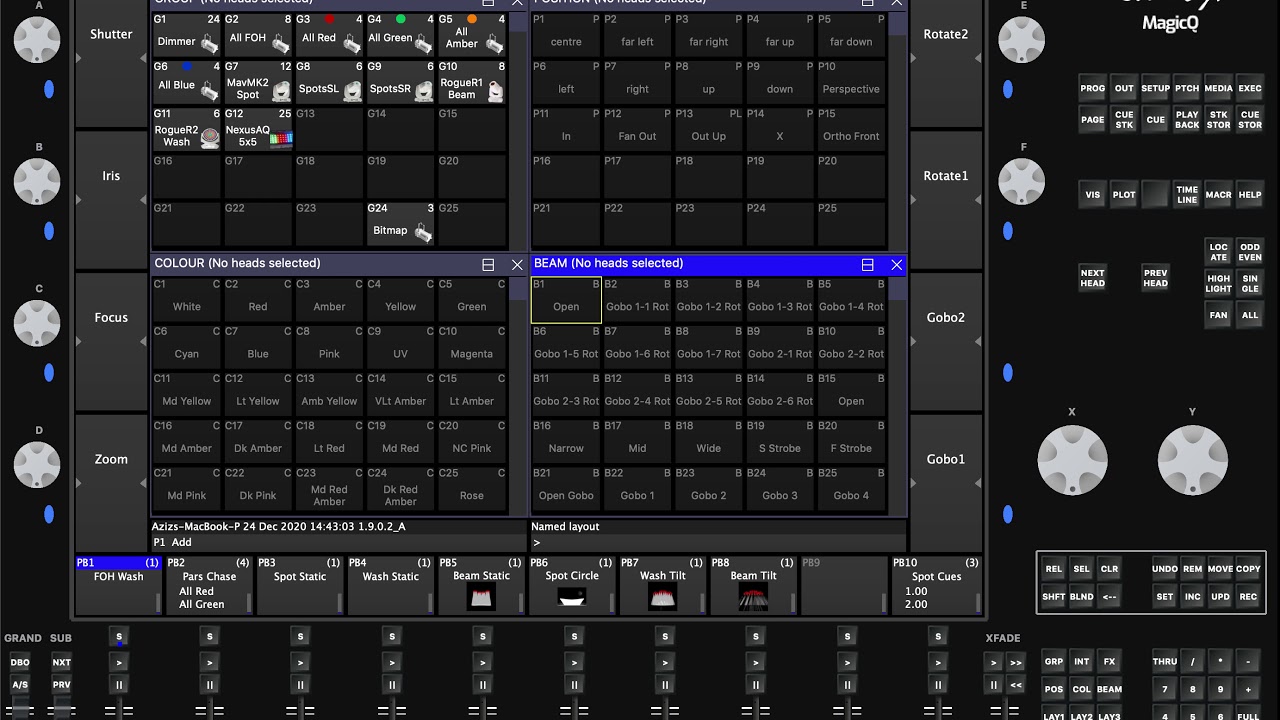The image size is (1280, 720).
Task: Select the G1 Dimmer group tile
Action: click(x=187, y=34)
